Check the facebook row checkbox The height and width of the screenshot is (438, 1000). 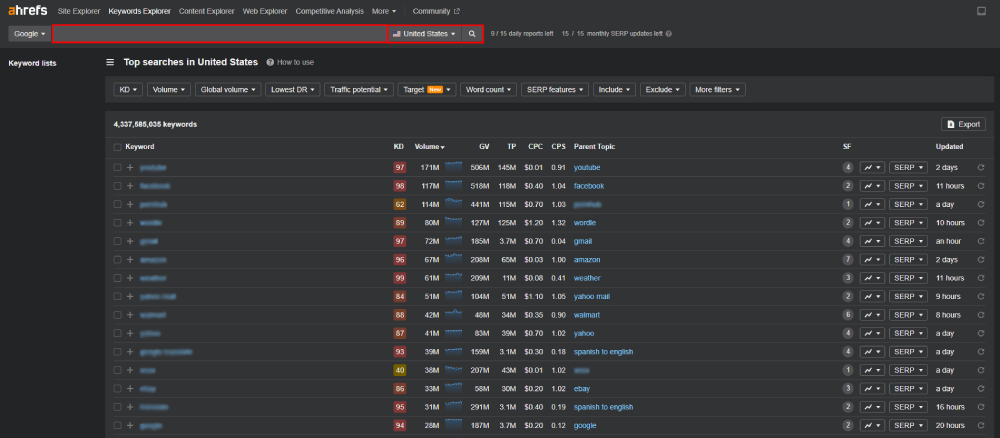click(117, 186)
